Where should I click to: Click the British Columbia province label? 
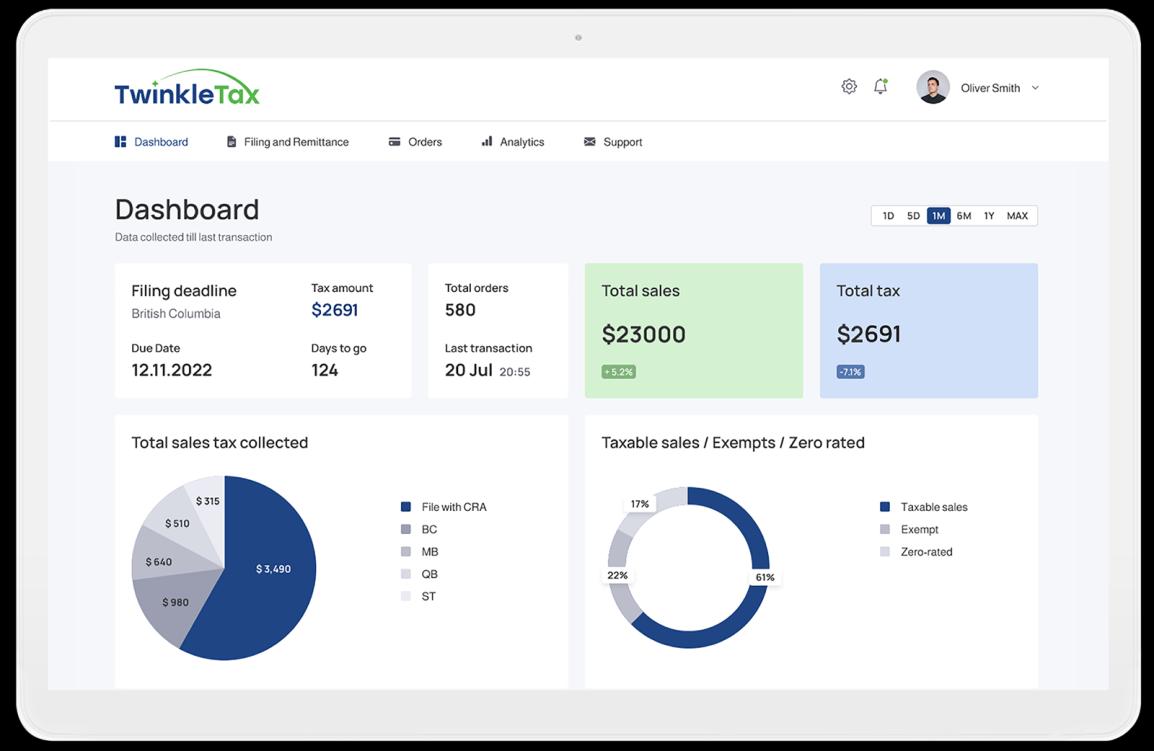click(176, 314)
